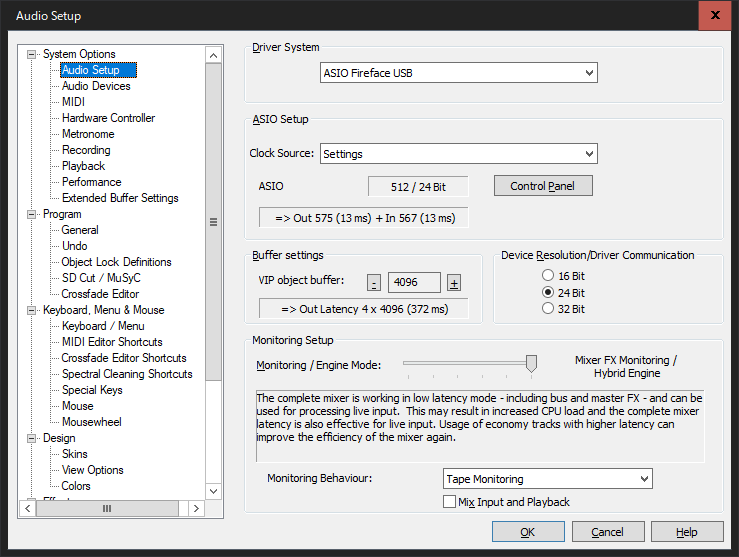Open the ASIO Control Panel

(543, 186)
